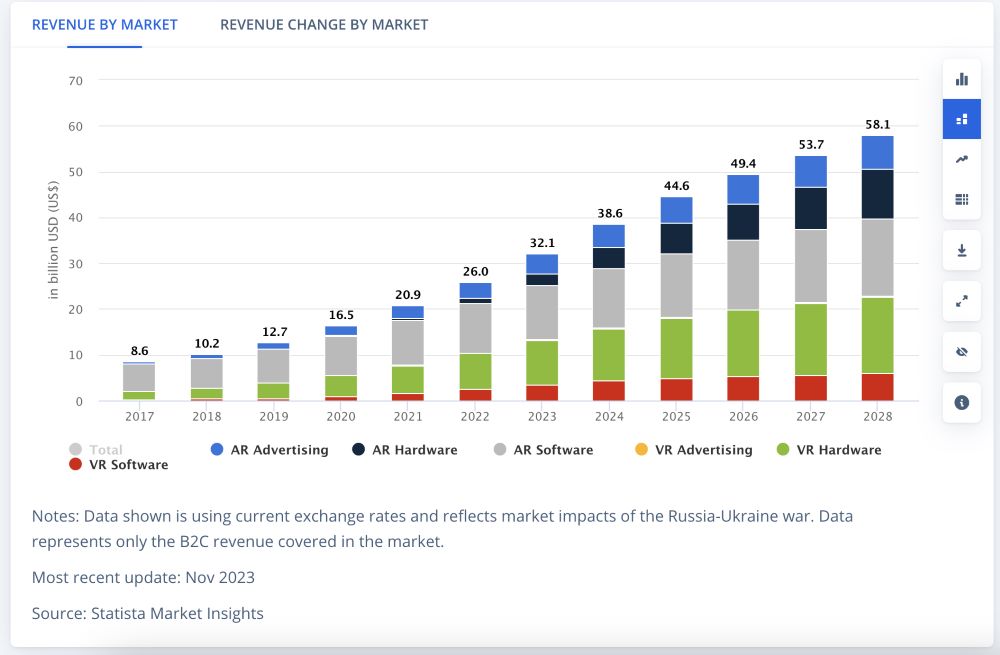The height and width of the screenshot is (655, 1000).
Task: Click the 2028 stacked bar
Action: 877,268
